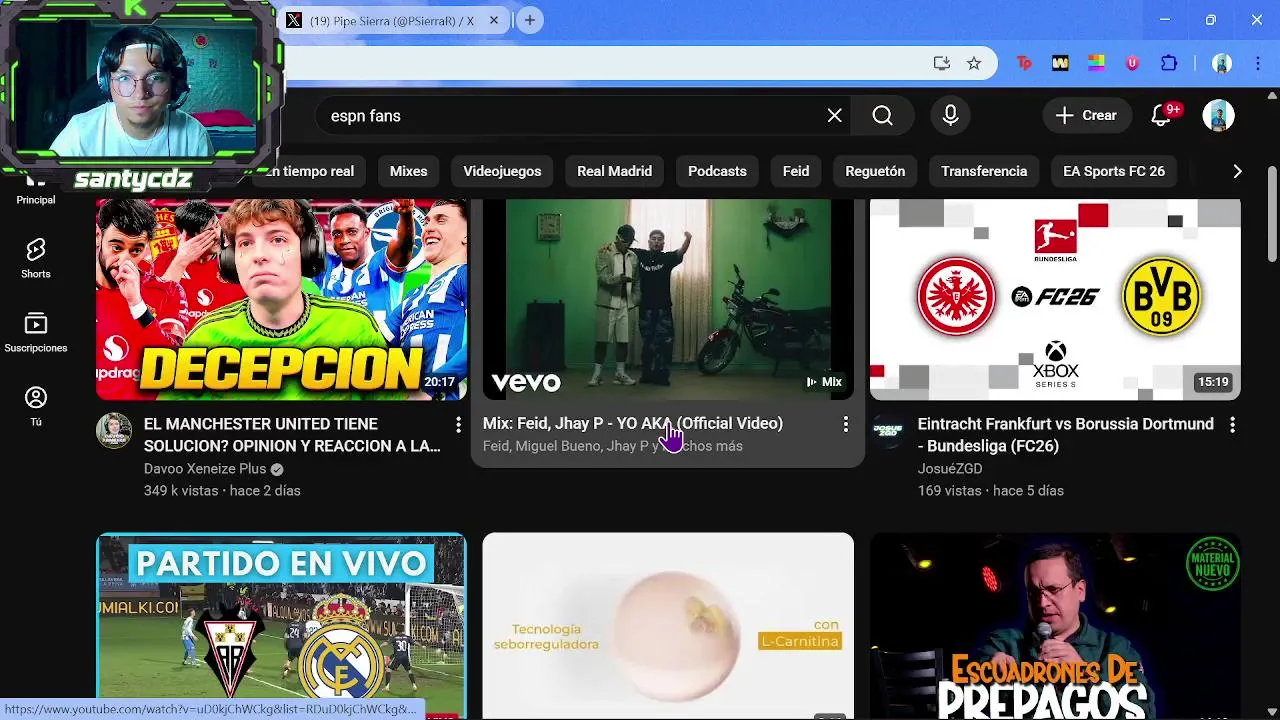Select the Transferencia filter chip
The width and height of the screenshot is (1280, 720).
pyautogui.click(x=984, y=171)
